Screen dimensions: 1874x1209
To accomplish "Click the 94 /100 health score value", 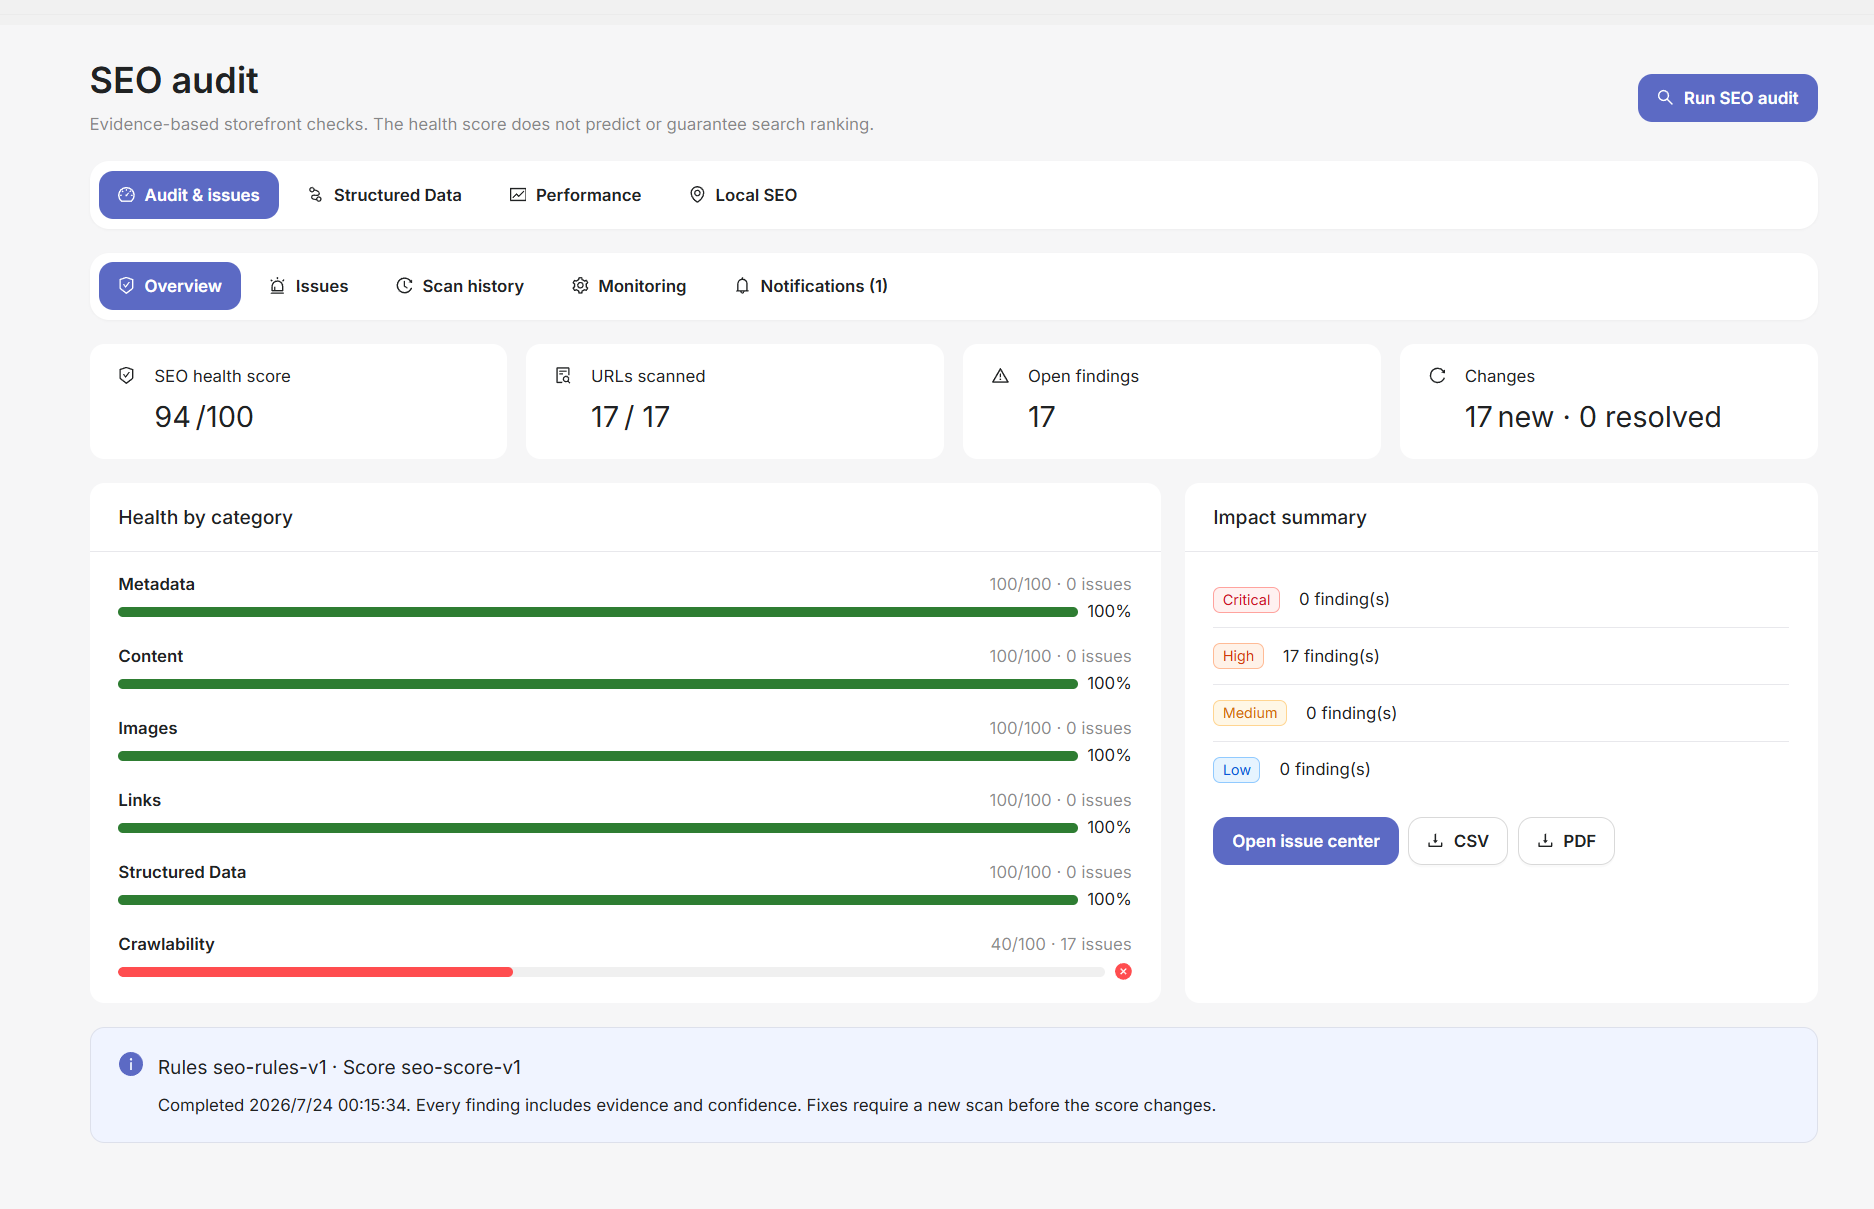I will click(204, 417).
